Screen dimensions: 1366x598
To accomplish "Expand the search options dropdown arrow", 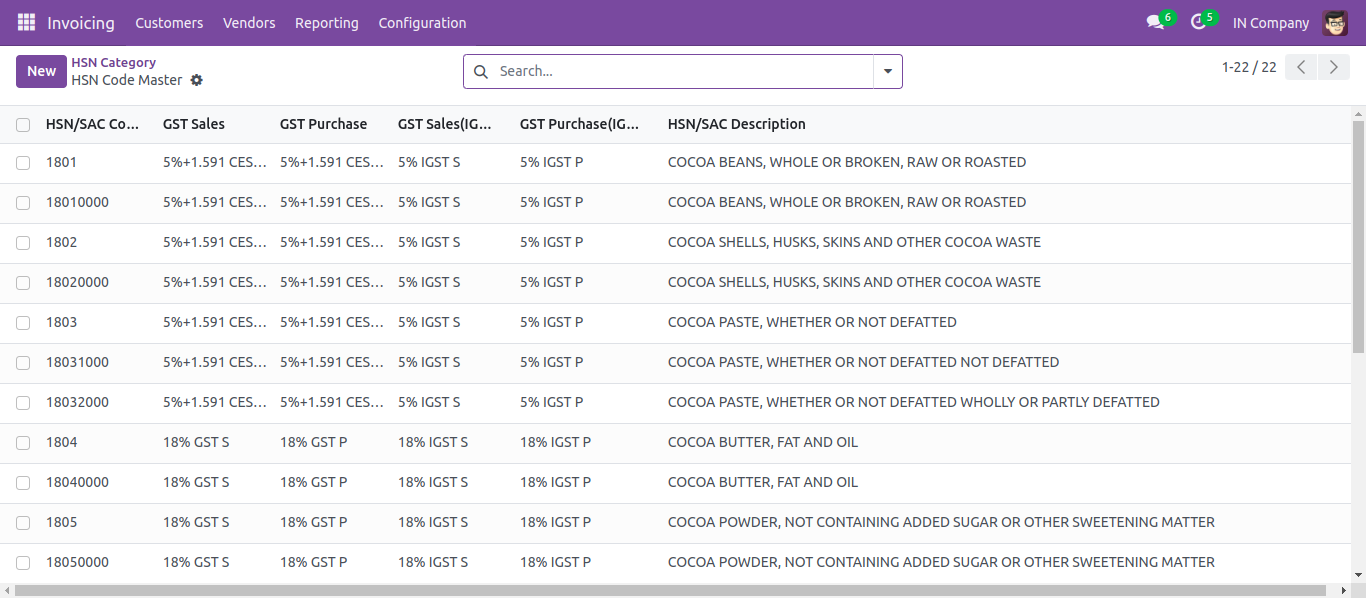I will coord(888,71).
